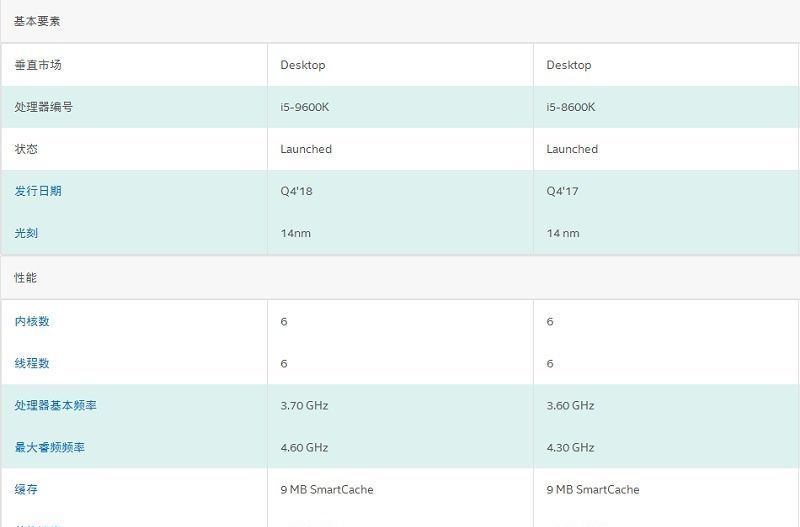The height and width of the screenshot is (527, 800).
Task: Click the i5-8600K processor number cell
Action: point(570,107)
